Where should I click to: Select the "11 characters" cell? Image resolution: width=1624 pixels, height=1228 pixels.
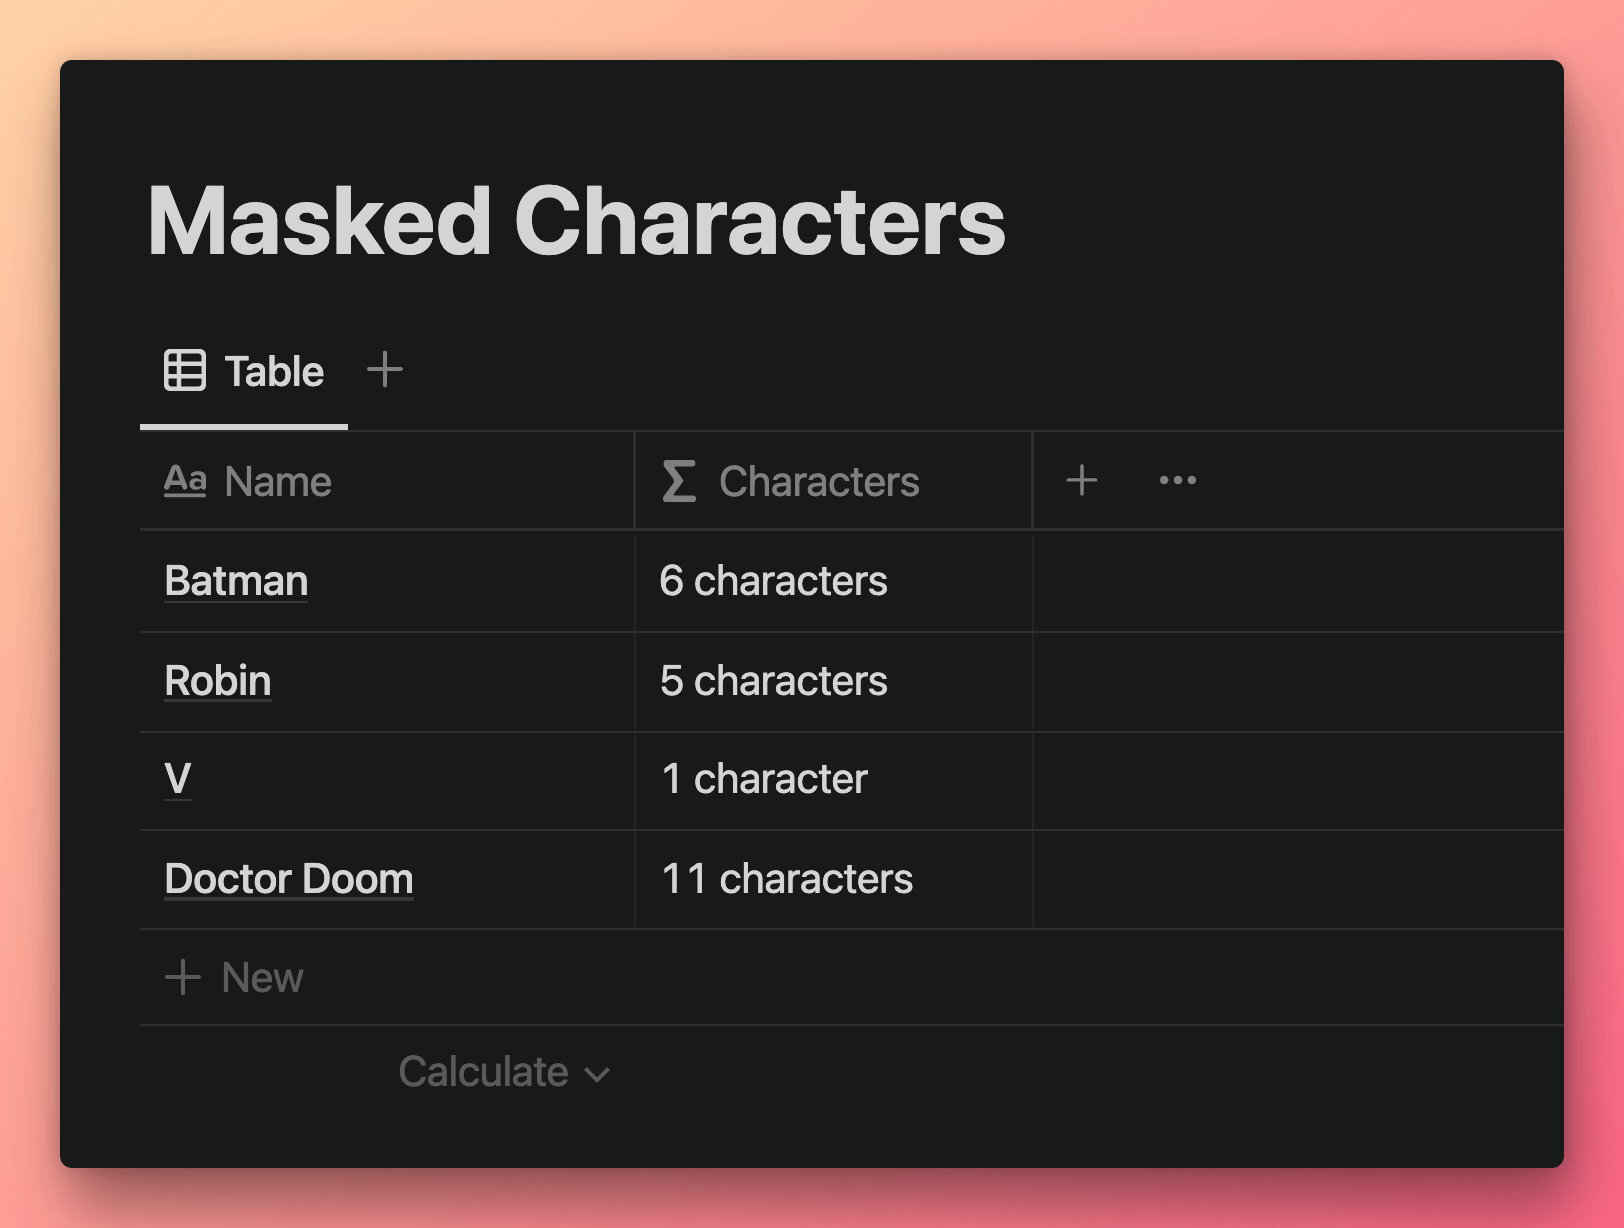[833, 879]
